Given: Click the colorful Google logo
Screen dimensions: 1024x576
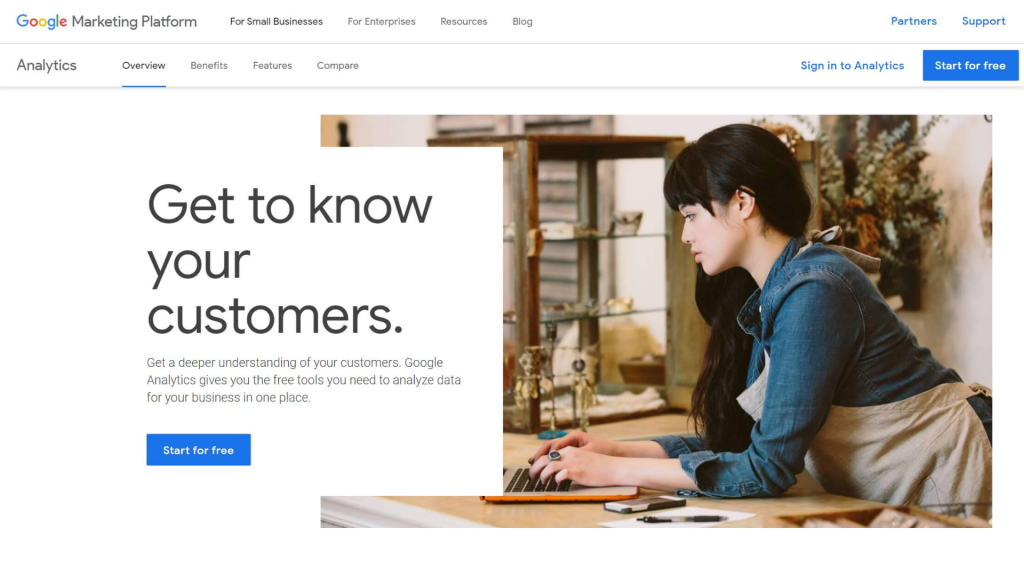Looking at the screenshot, I should pos(41,22).
